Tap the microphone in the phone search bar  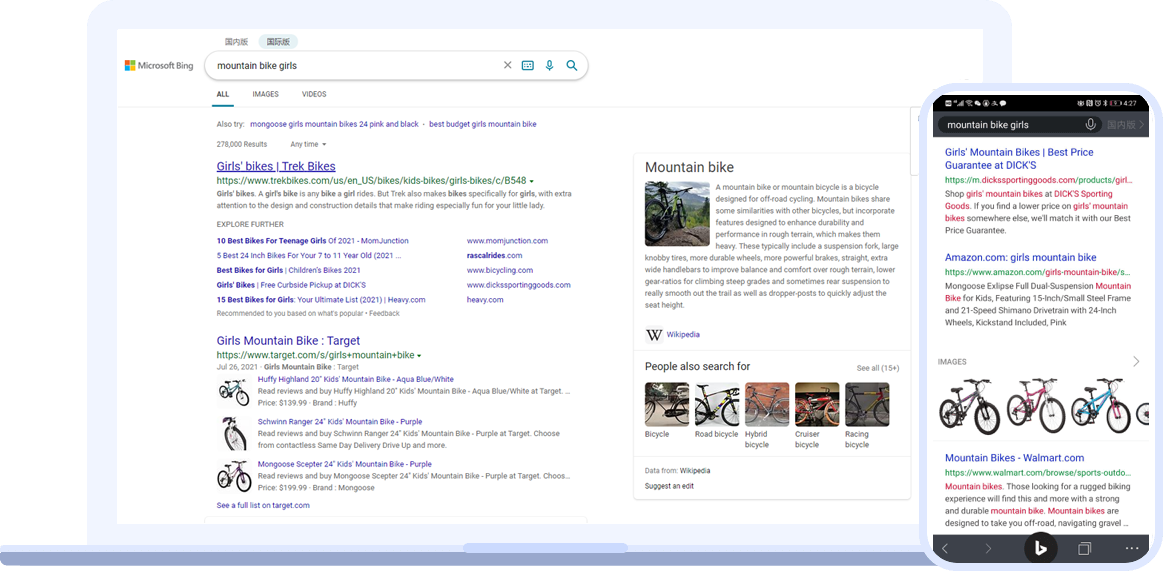pyautogui.click(x=1091, y=125)
